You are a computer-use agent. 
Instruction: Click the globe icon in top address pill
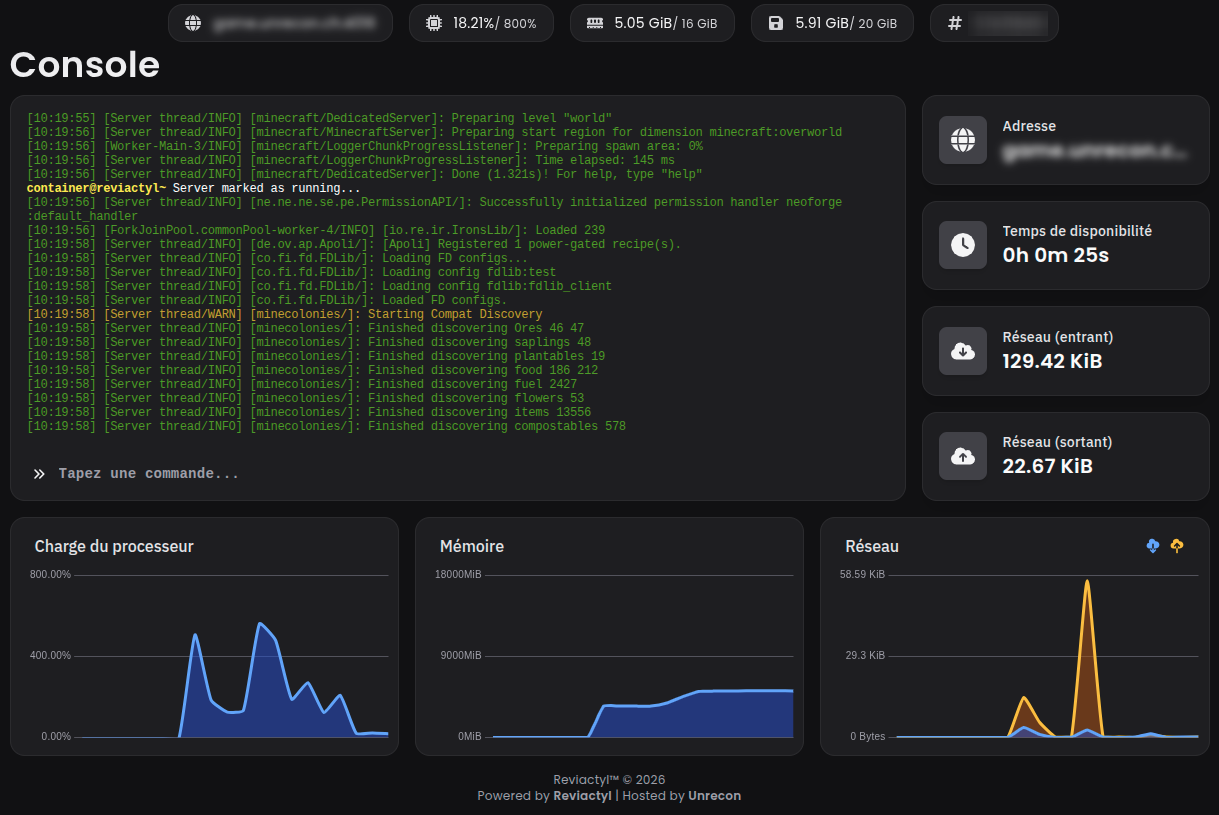point(194,23)
